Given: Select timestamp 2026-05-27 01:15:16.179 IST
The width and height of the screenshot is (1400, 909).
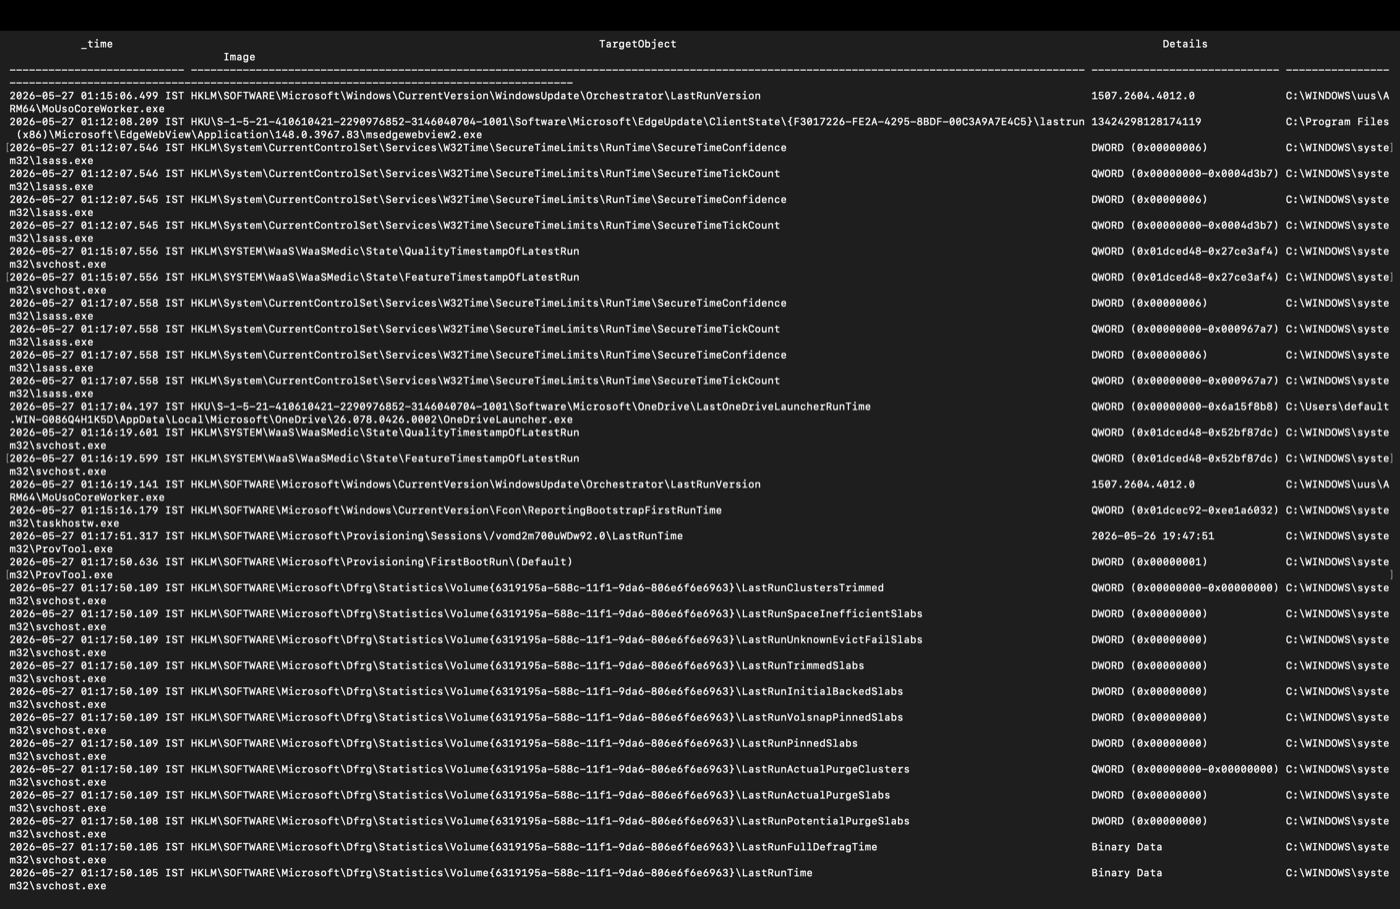Looking at the screenshot, I should tap(97, 511).
